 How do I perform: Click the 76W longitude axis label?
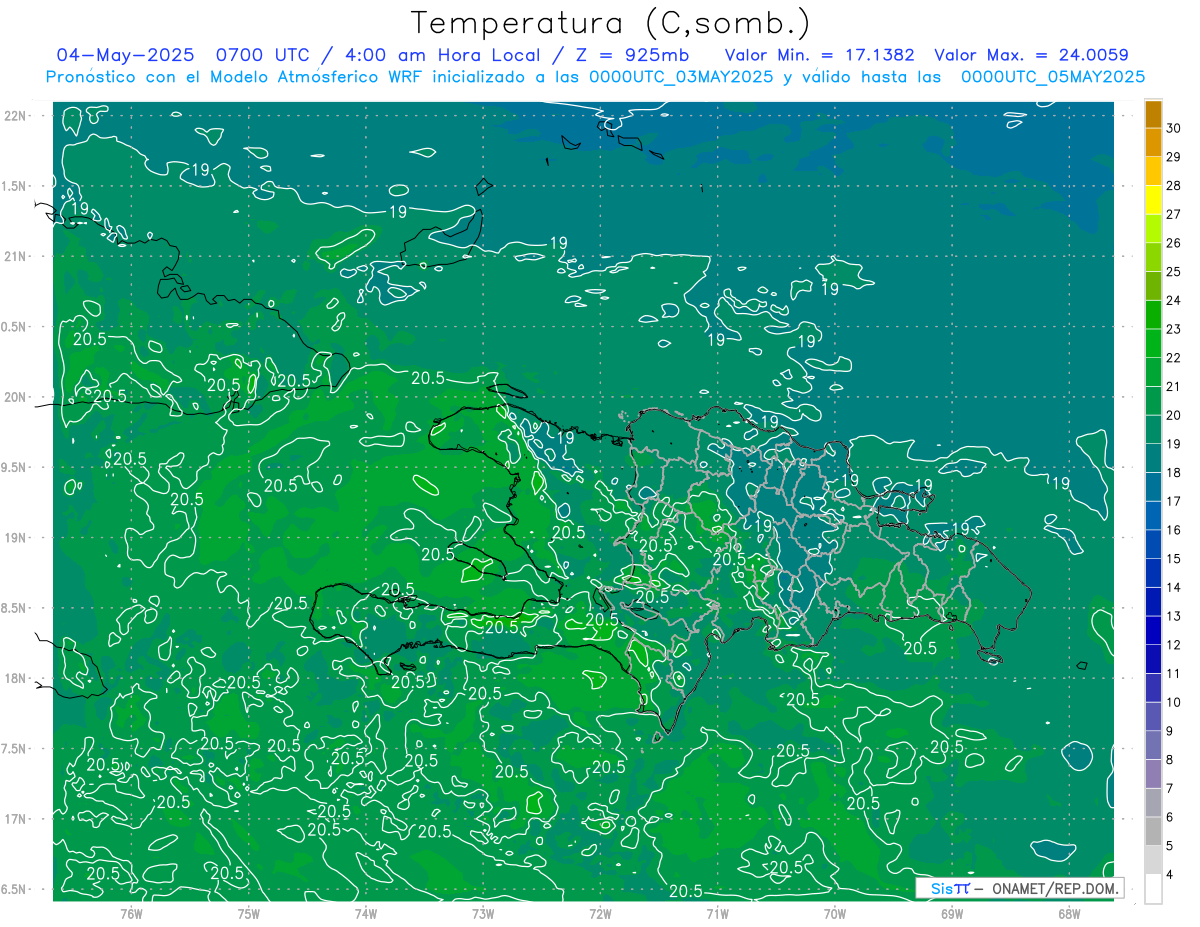pos(131,914)
